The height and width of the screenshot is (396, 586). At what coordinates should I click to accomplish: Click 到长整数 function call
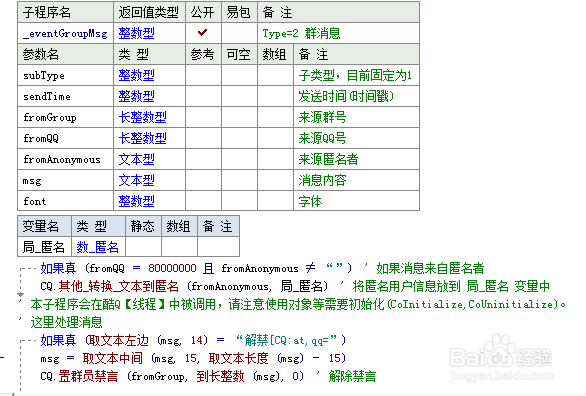(220, 376)
